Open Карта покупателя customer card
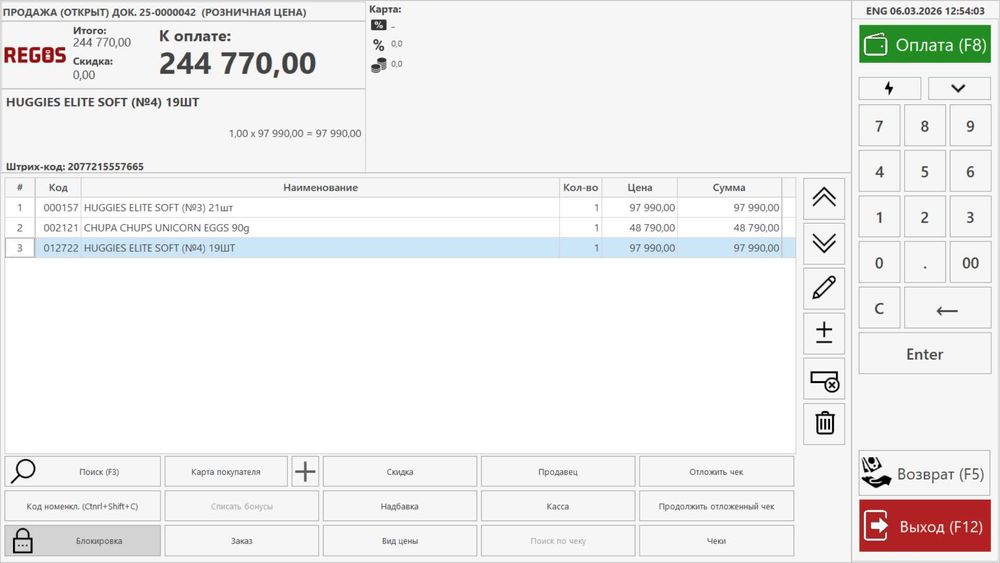 tap(226, 472)
